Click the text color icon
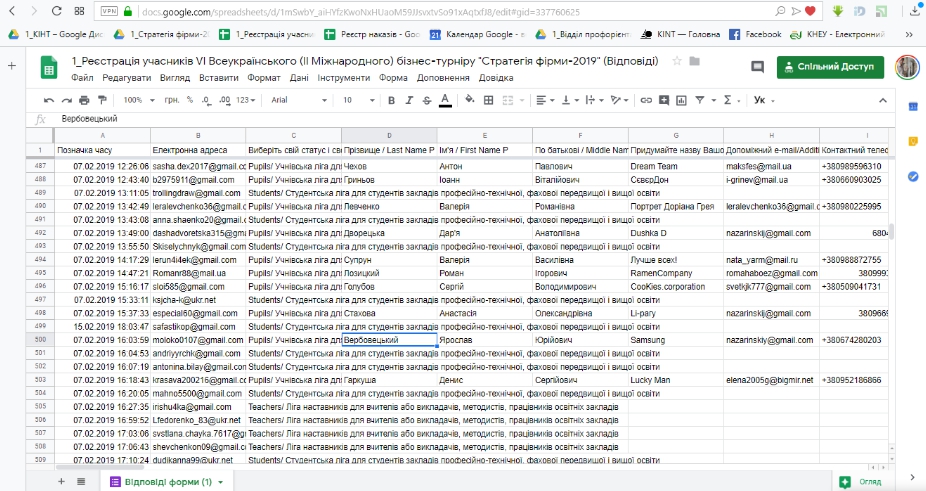 [x=444, y=100]
